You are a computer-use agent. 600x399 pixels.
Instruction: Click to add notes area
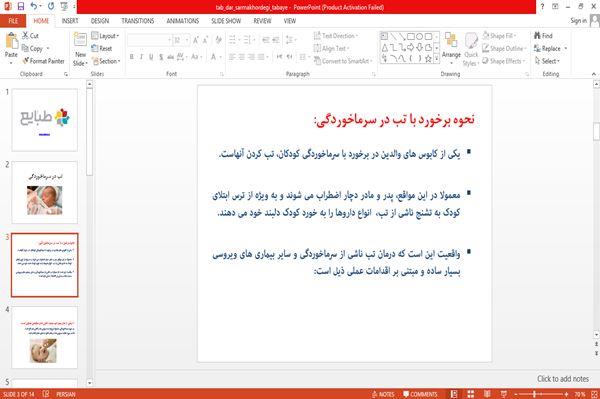point(563,379)
